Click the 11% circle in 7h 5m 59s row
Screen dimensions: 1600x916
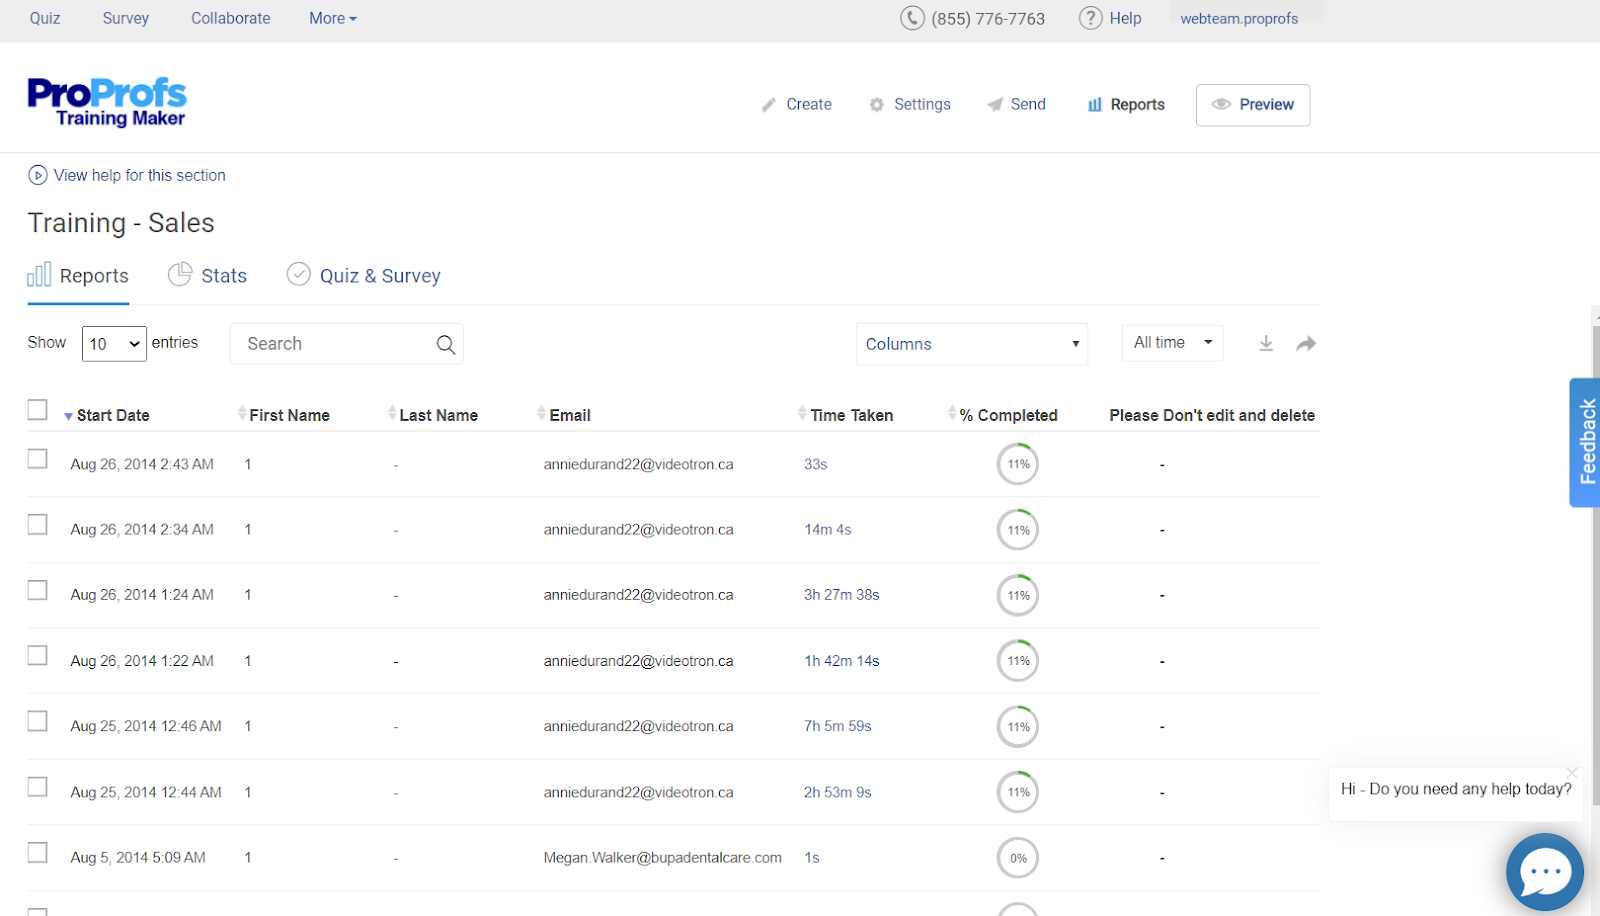coord(1018,727)
